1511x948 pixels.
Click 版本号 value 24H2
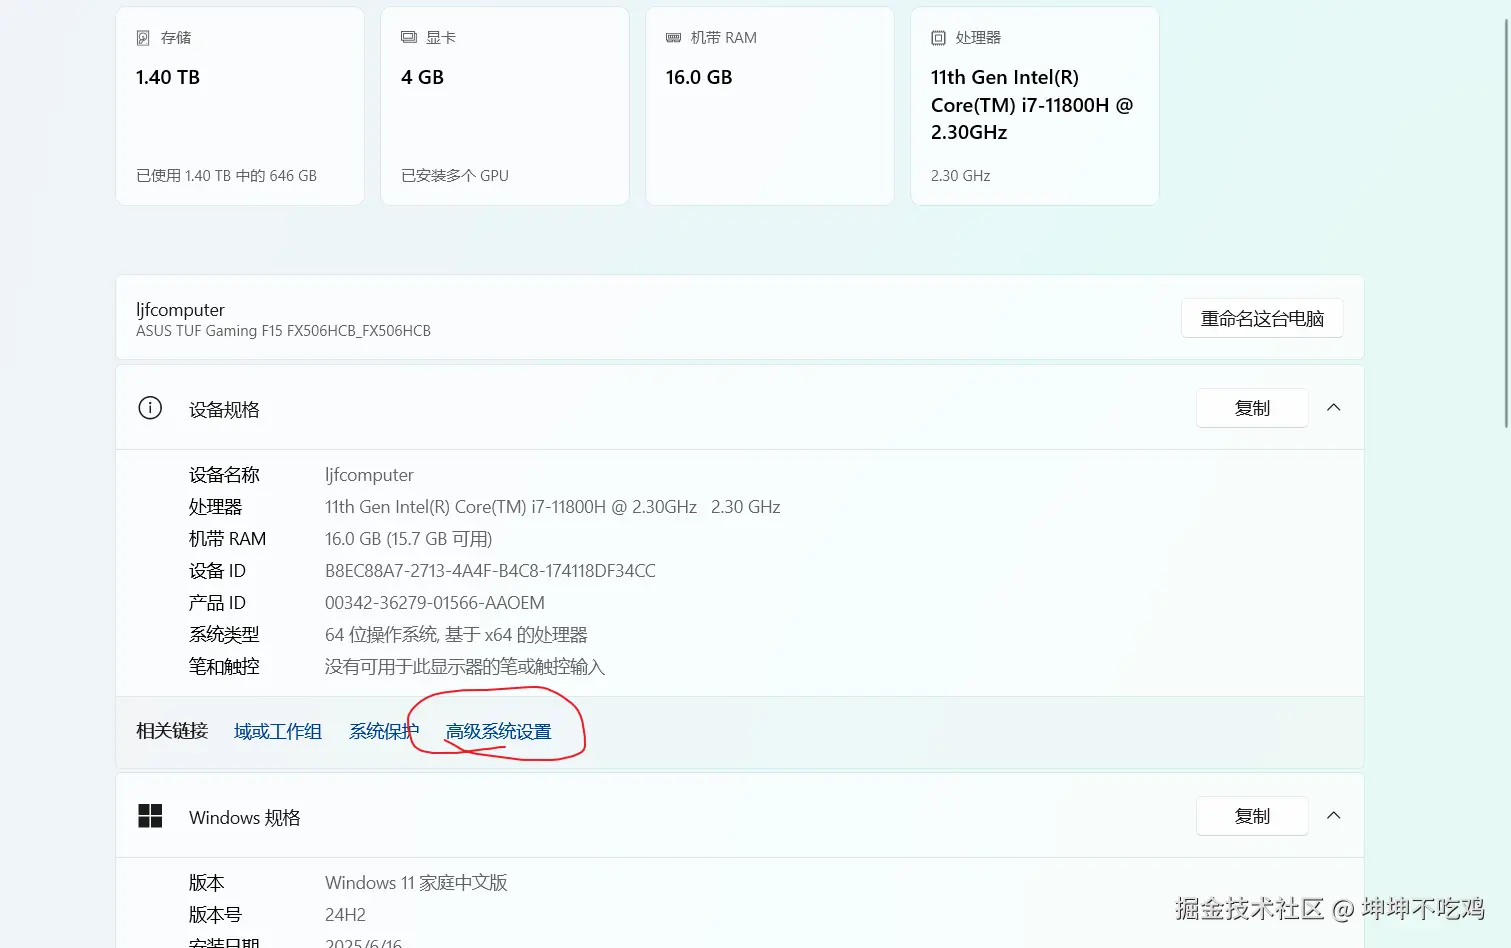click(x=345, y=915)
